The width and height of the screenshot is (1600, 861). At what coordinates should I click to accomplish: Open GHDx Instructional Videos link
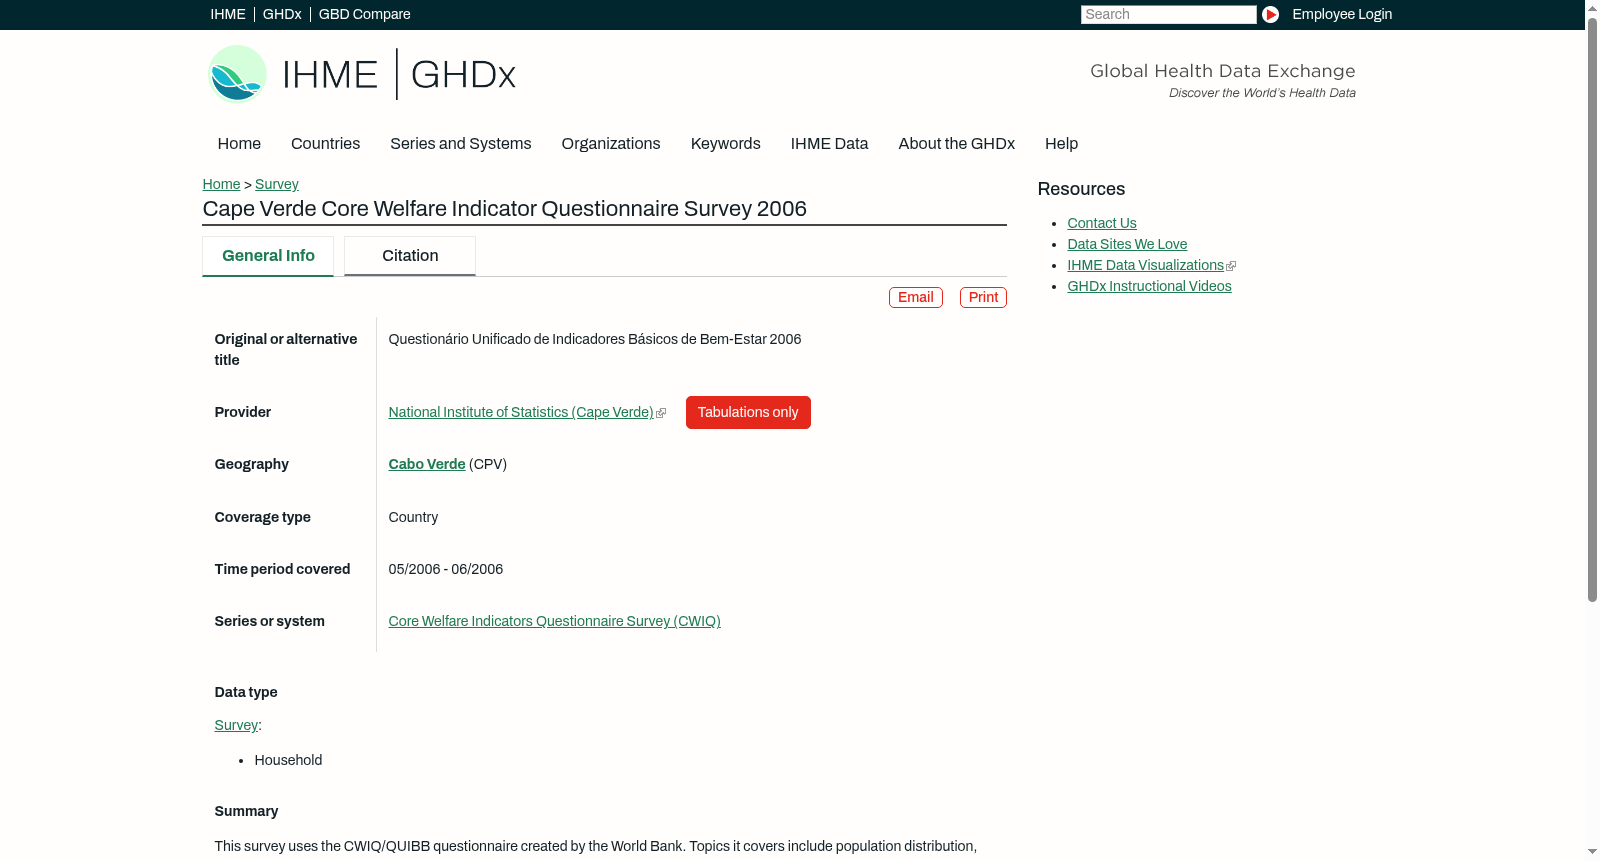coord(1149,286)
